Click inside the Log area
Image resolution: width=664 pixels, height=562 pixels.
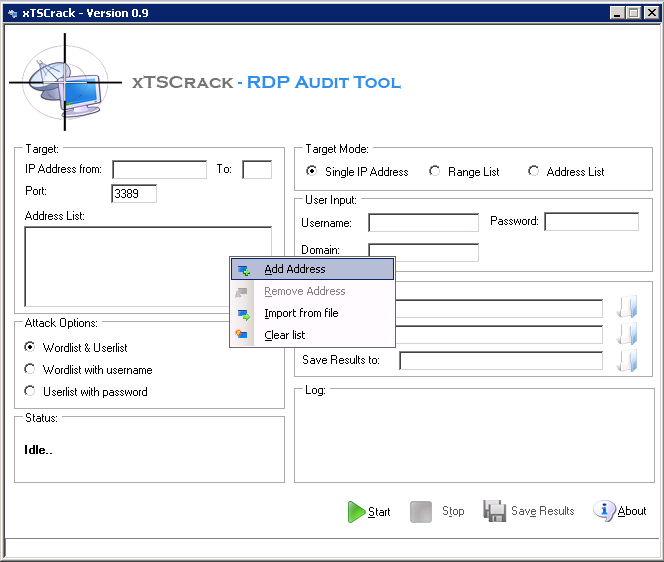click(474, 438)
